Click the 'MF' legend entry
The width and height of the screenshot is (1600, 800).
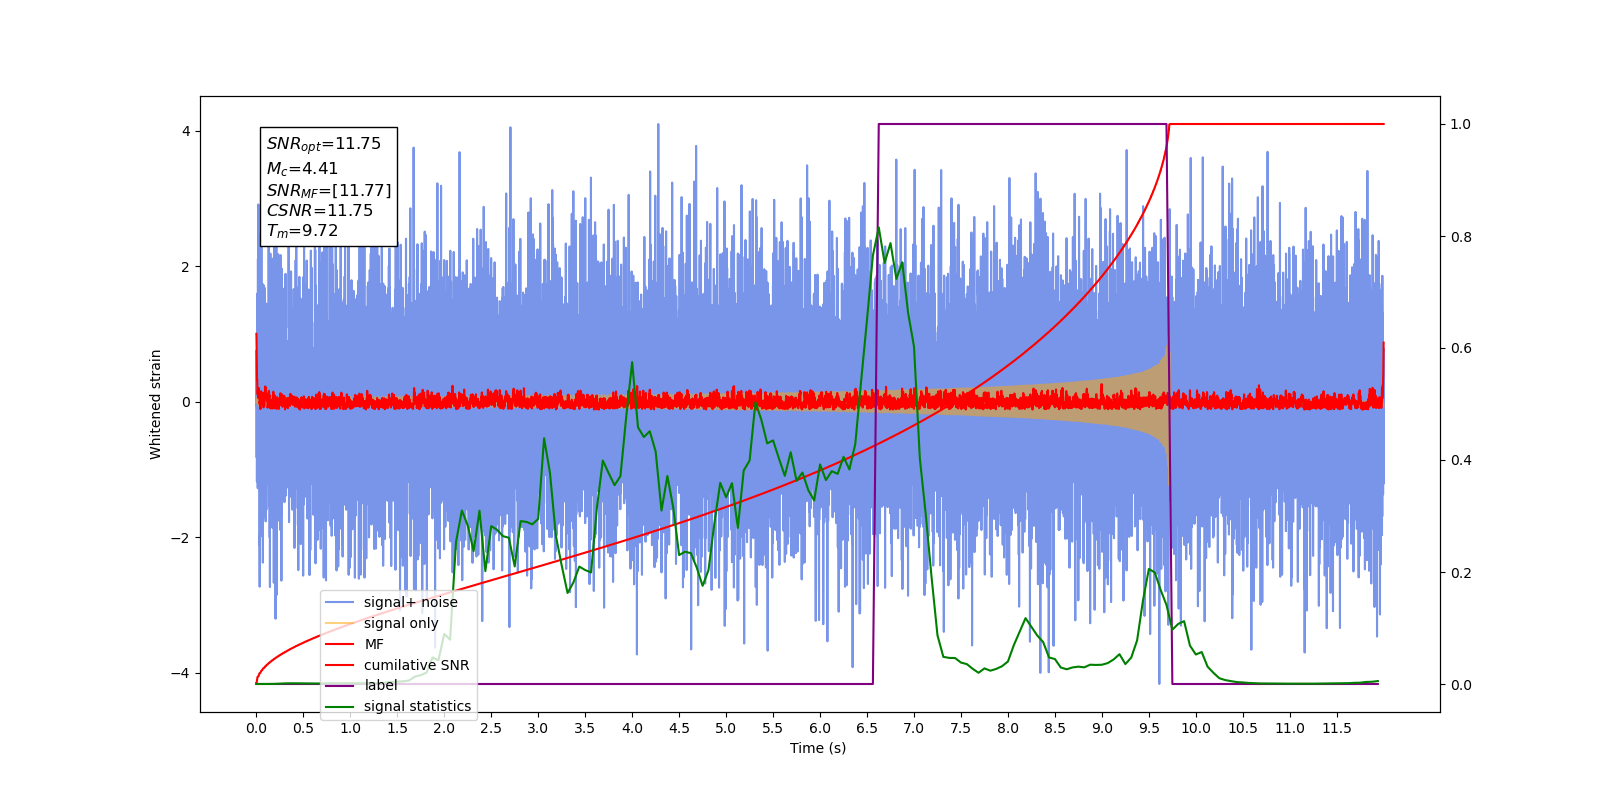point(355,644)
